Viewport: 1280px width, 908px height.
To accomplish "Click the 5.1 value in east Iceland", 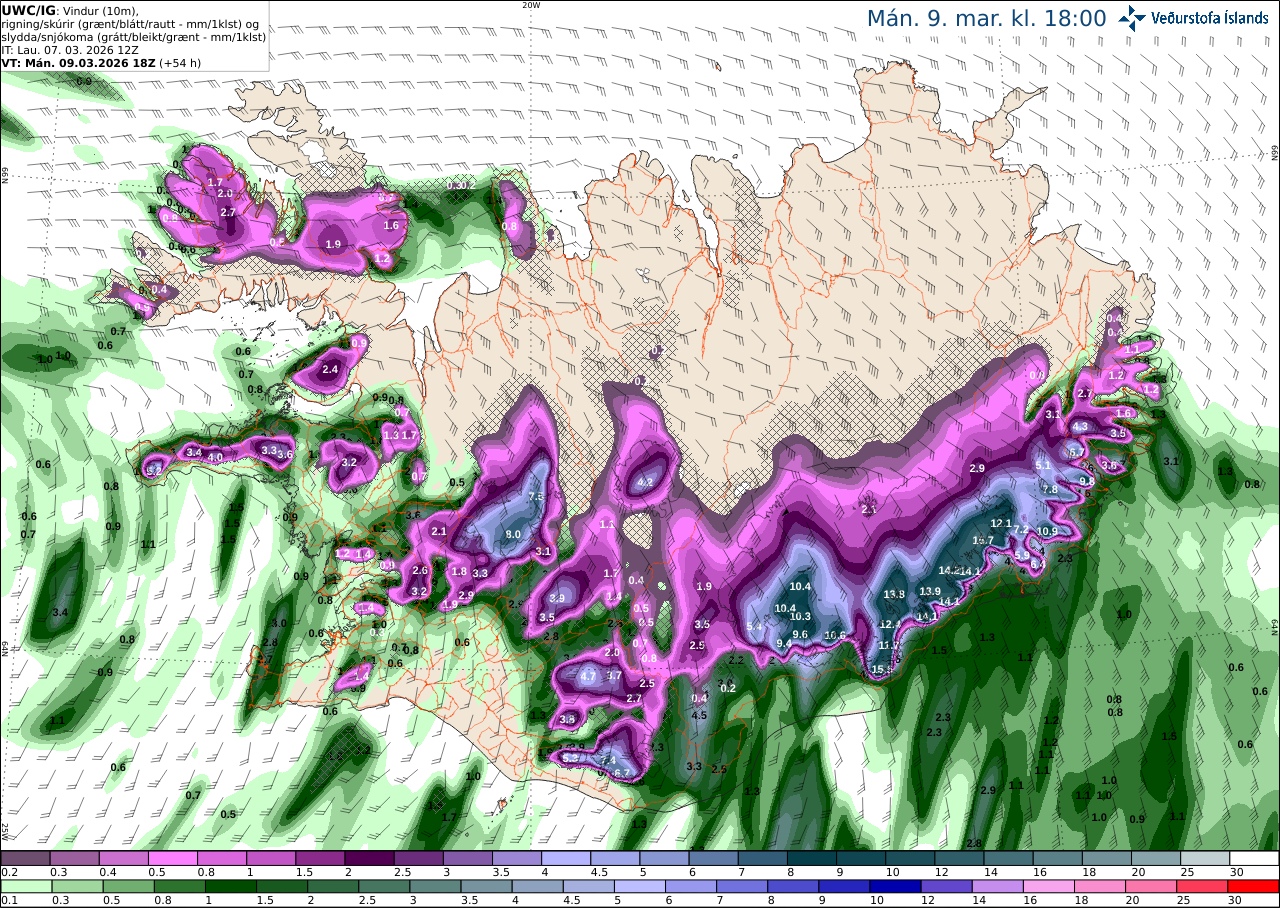I will [1043, 466].
